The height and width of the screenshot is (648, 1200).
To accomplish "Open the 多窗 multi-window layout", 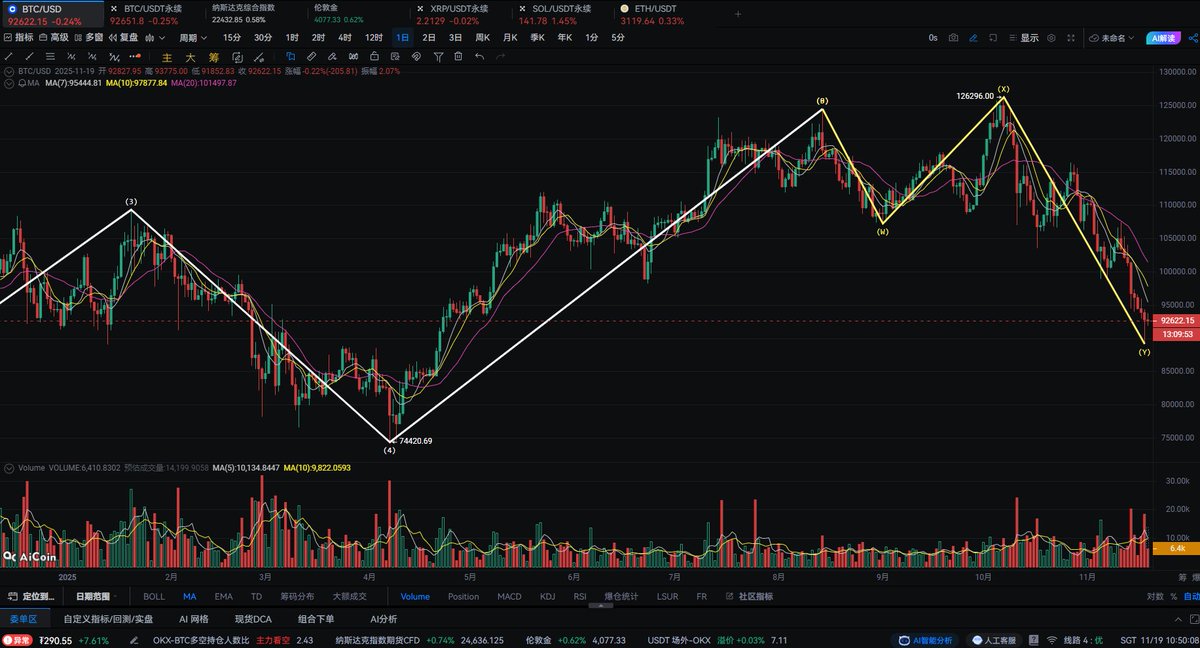I will click(x=88, y=37).
